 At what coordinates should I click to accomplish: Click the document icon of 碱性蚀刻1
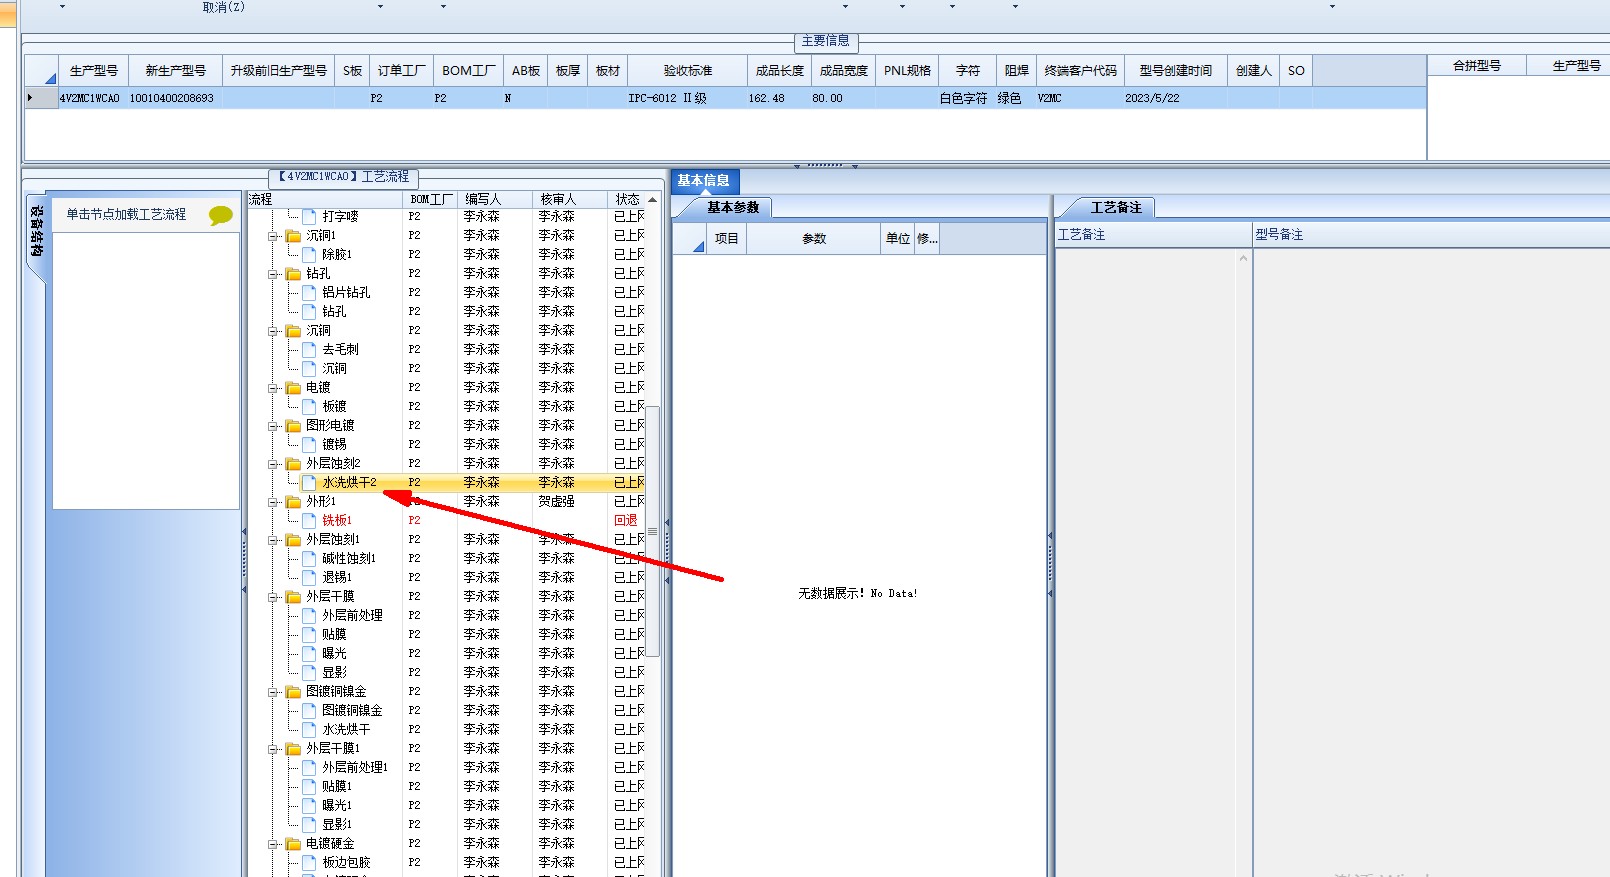[x=309, y=558]
